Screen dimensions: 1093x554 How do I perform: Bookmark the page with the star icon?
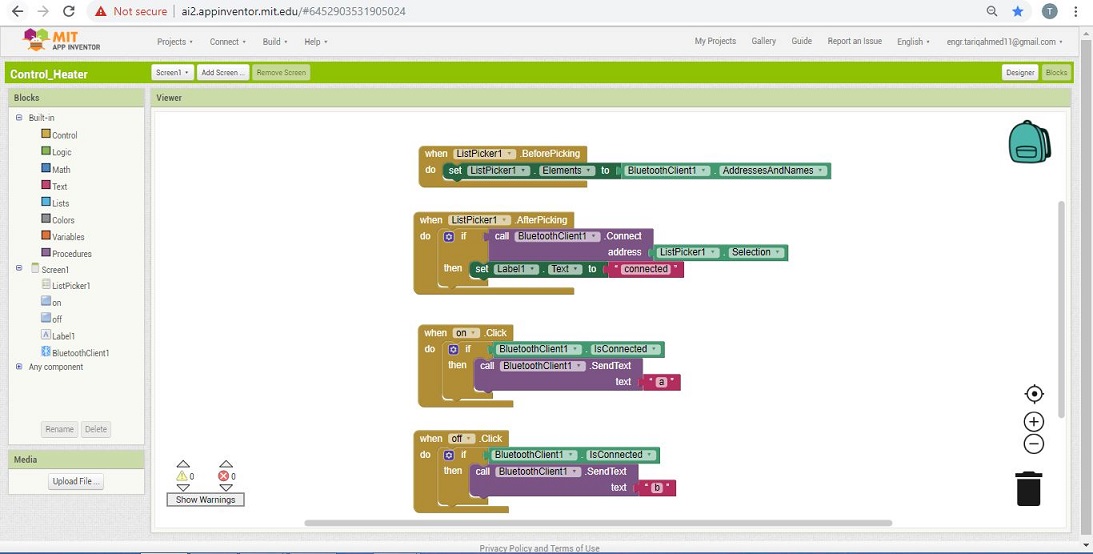1018,11
